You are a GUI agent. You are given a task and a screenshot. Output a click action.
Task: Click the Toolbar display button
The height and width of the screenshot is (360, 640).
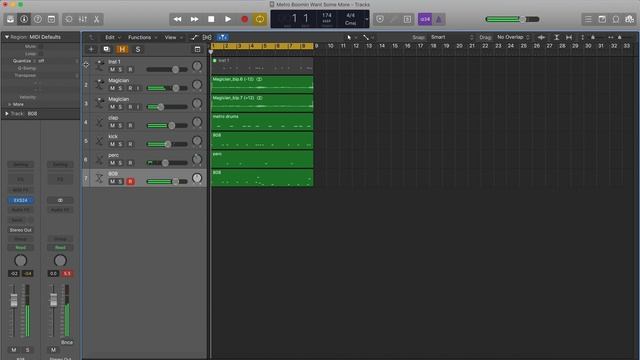tap(51, 19)
